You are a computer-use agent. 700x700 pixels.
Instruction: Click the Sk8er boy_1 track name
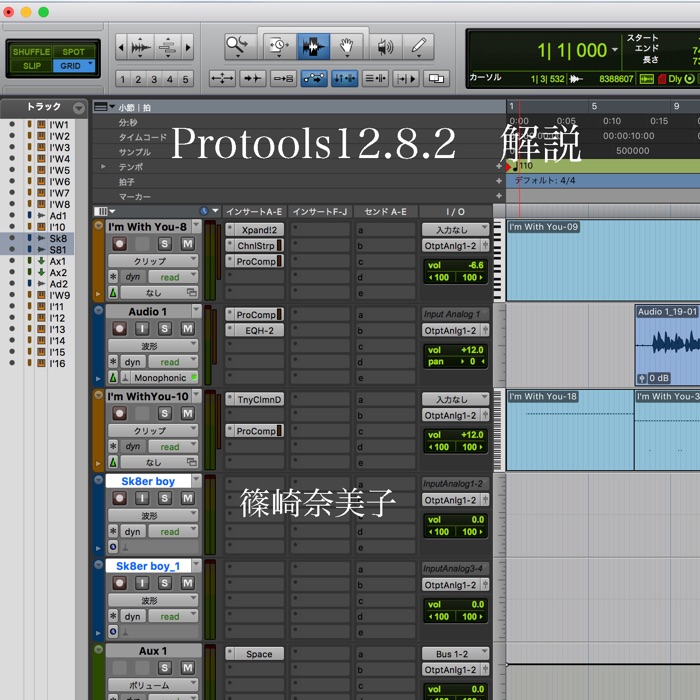click(148, 566)
